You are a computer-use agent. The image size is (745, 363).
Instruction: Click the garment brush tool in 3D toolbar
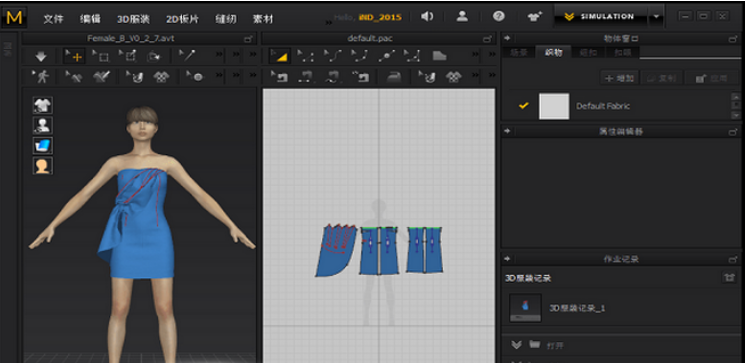[x=101, y=76]
